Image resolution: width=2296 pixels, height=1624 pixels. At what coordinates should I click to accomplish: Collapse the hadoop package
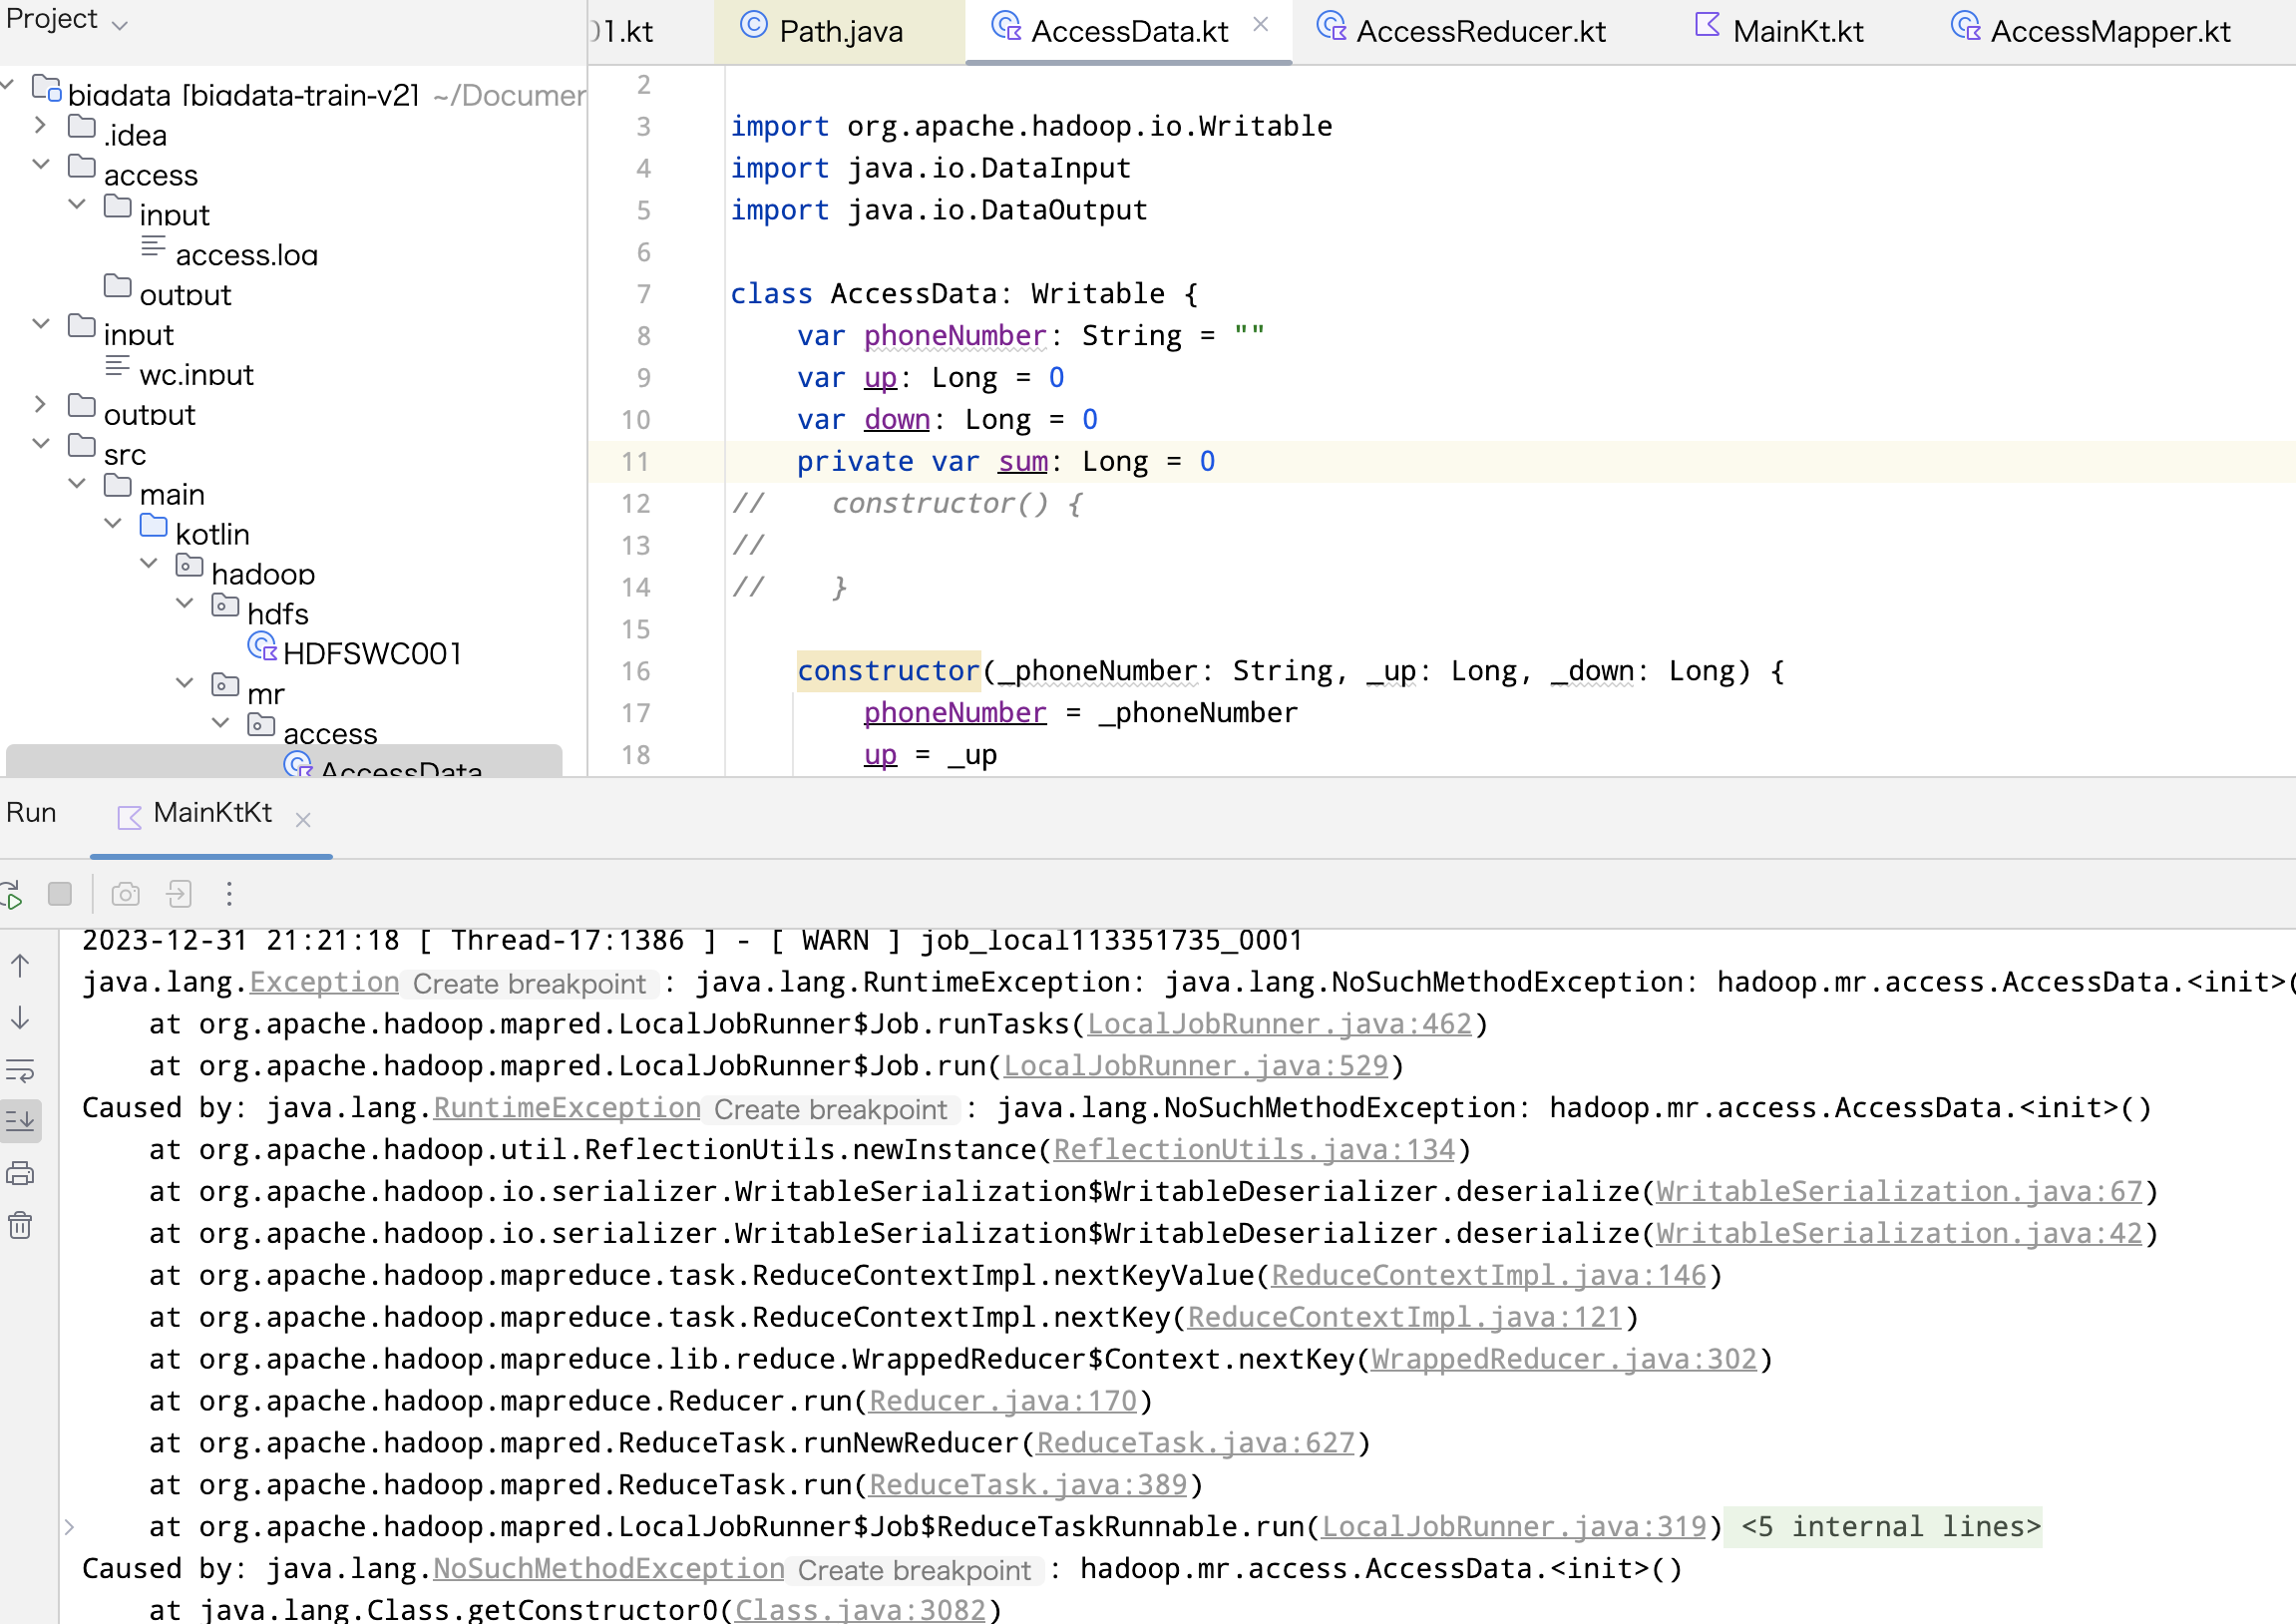point(149,563)
